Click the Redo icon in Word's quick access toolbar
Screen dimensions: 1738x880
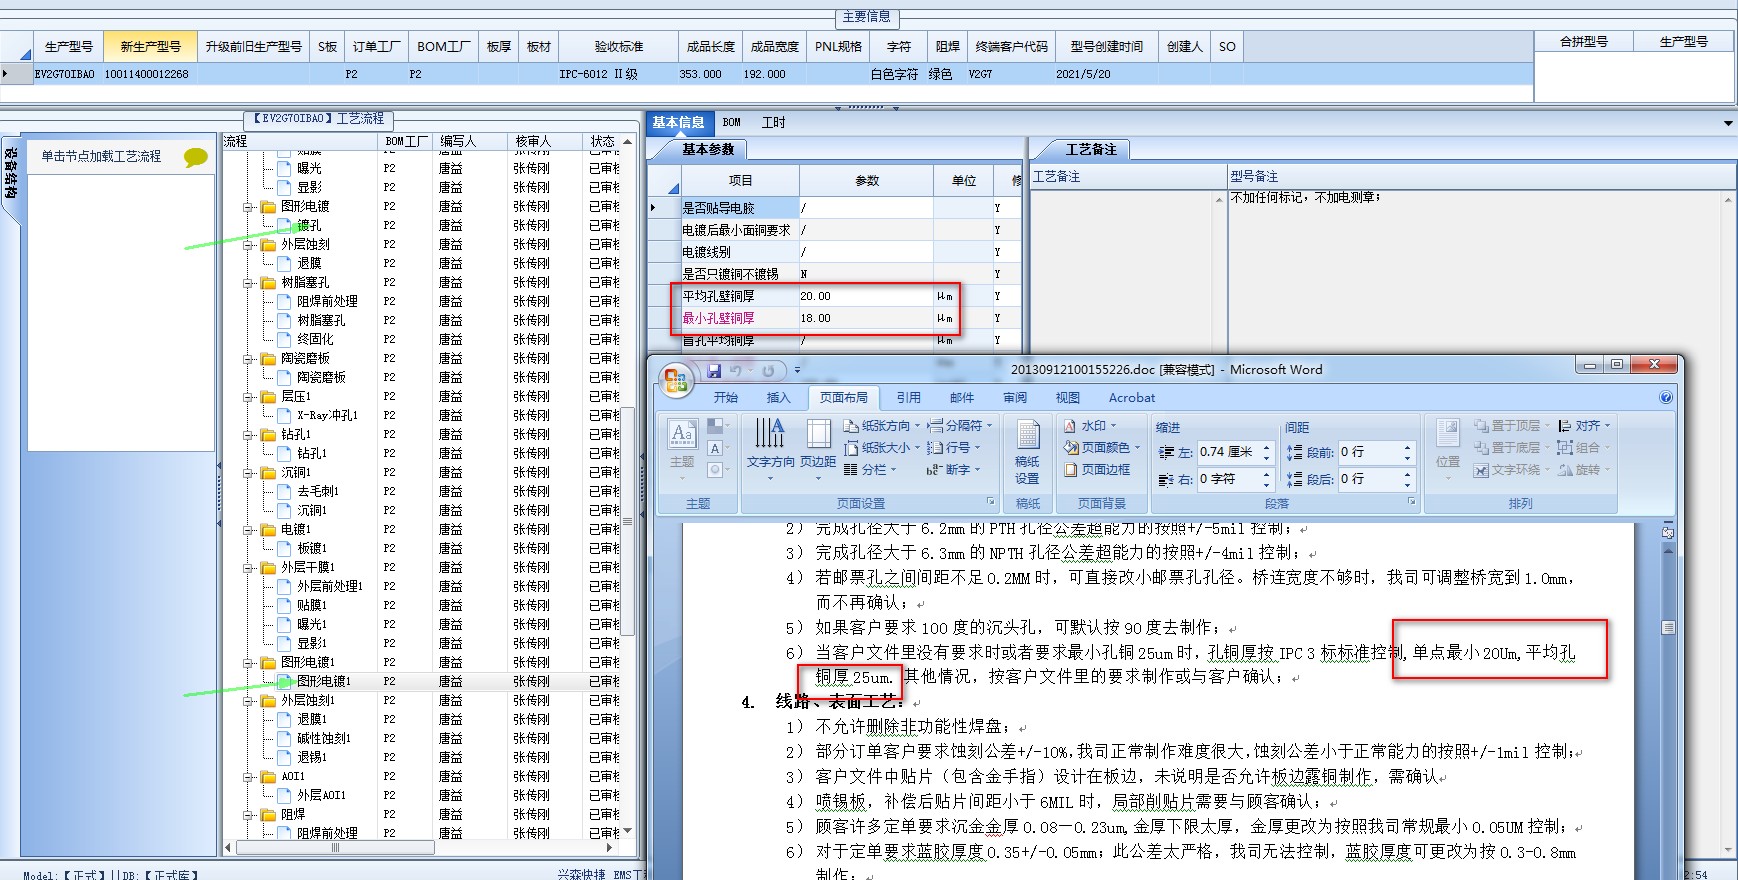tap(768, 371)
